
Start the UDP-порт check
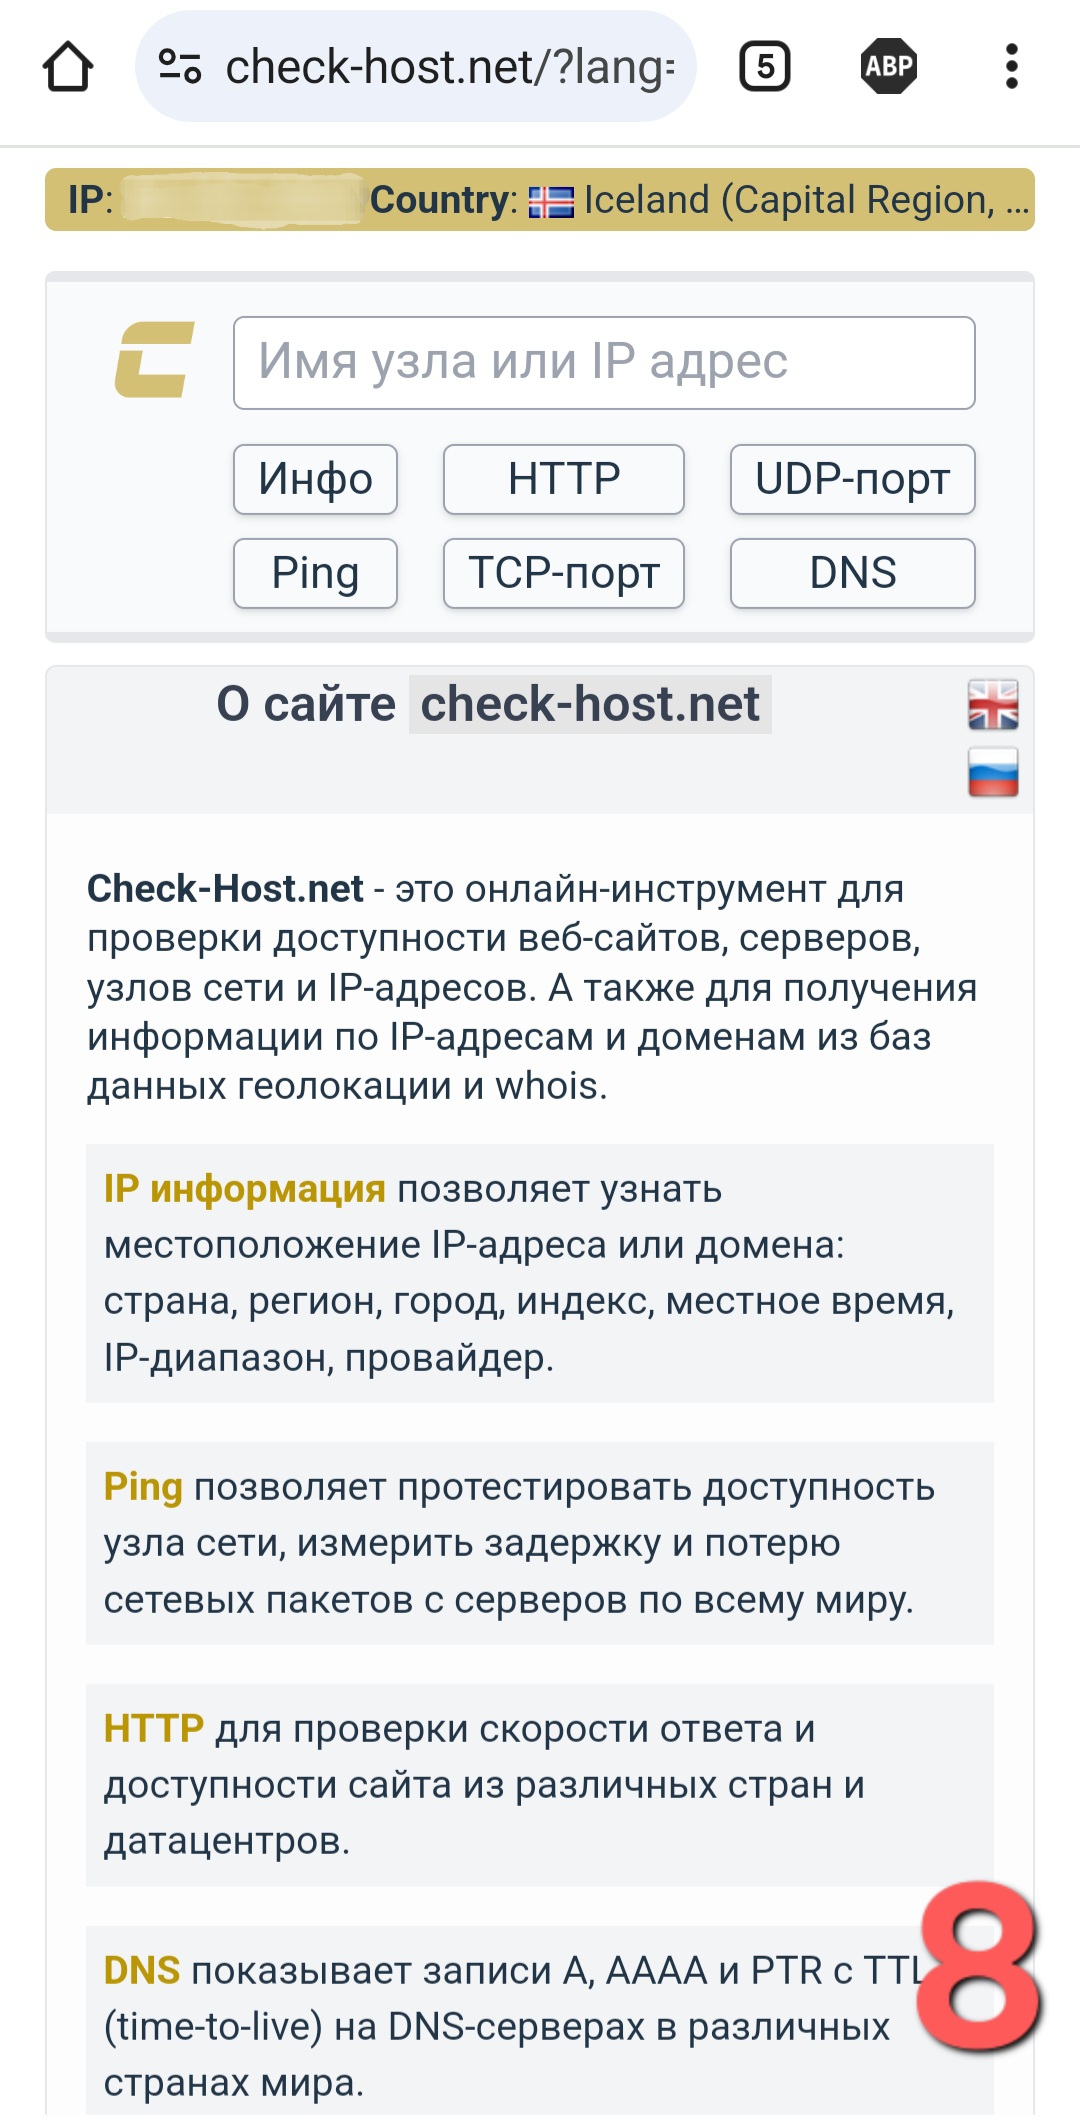853,479
